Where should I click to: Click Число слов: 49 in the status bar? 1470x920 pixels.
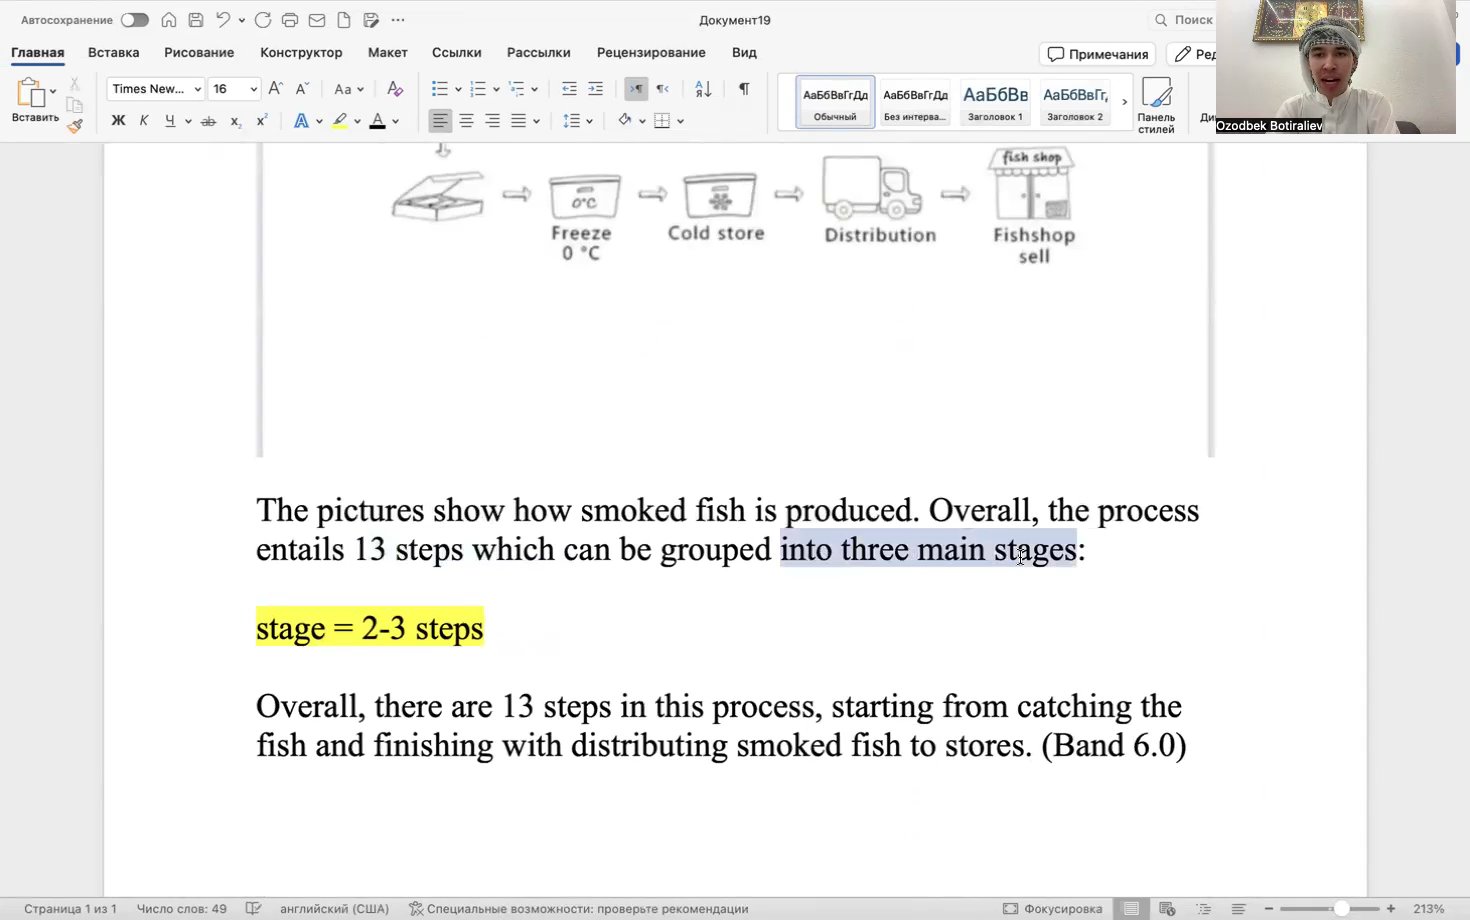[x=181, y=908]
